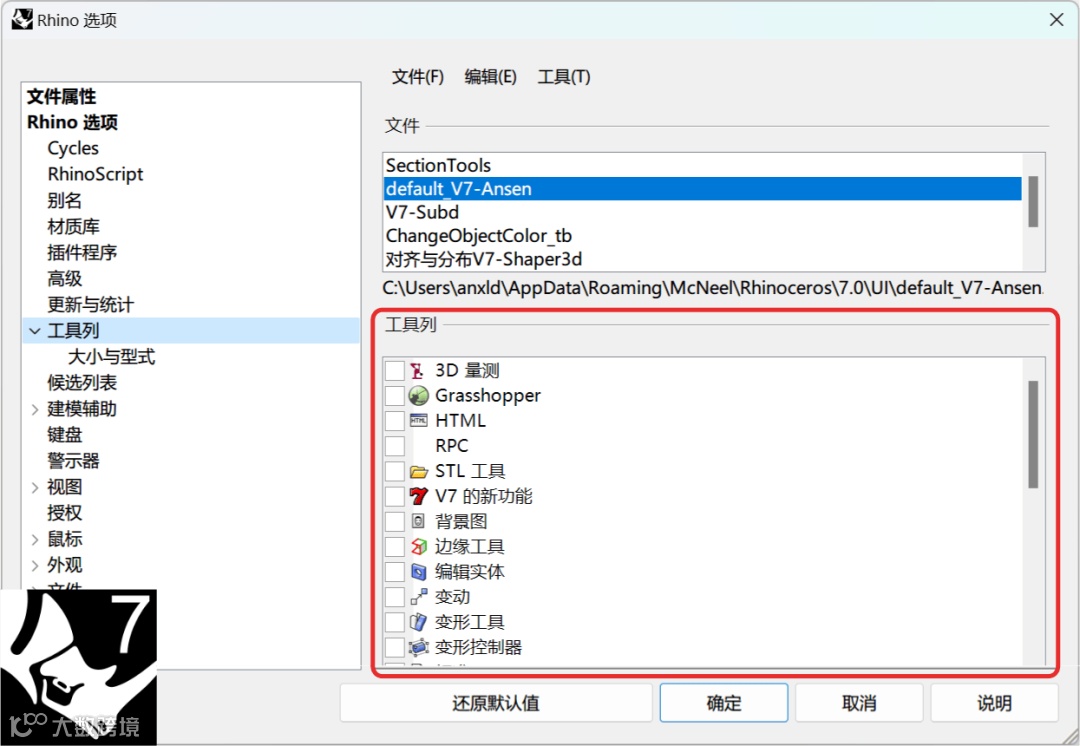Click the Grasshopper toolbar icon
This screenshot has height=746, width=1080.
click(x=418, y=395)
